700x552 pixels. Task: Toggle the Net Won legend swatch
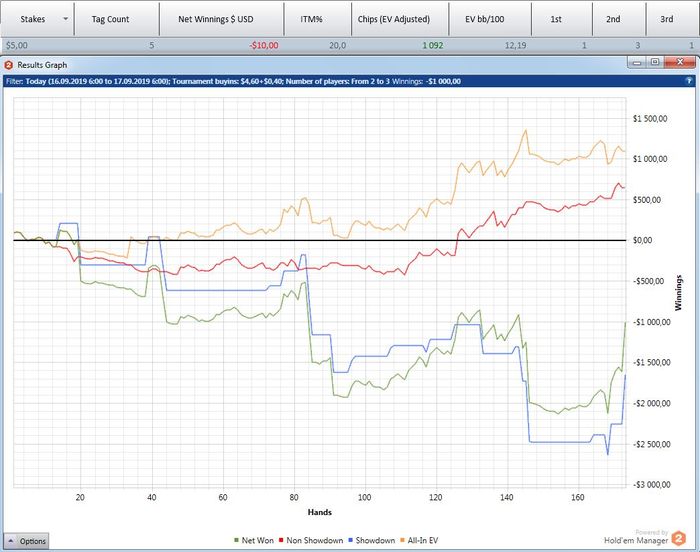(x=236, y=540)
